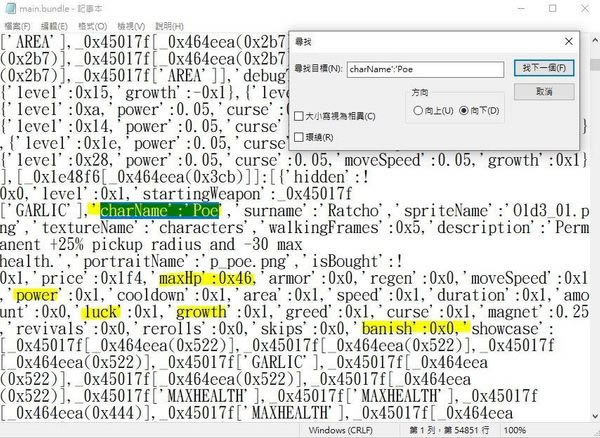
Task: Close the 尋找 dialog with its X
Action: pos(567,42)
